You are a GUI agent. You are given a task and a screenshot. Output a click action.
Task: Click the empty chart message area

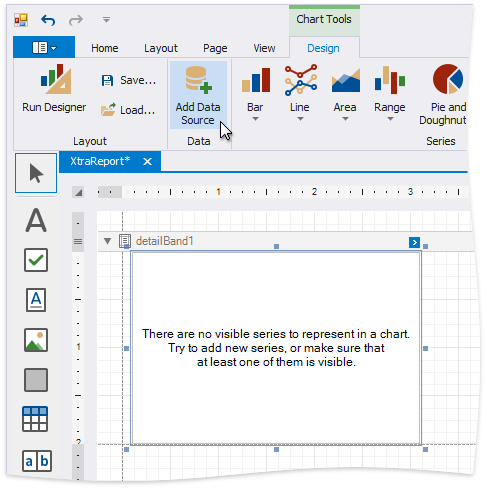(x=276, y=348)
